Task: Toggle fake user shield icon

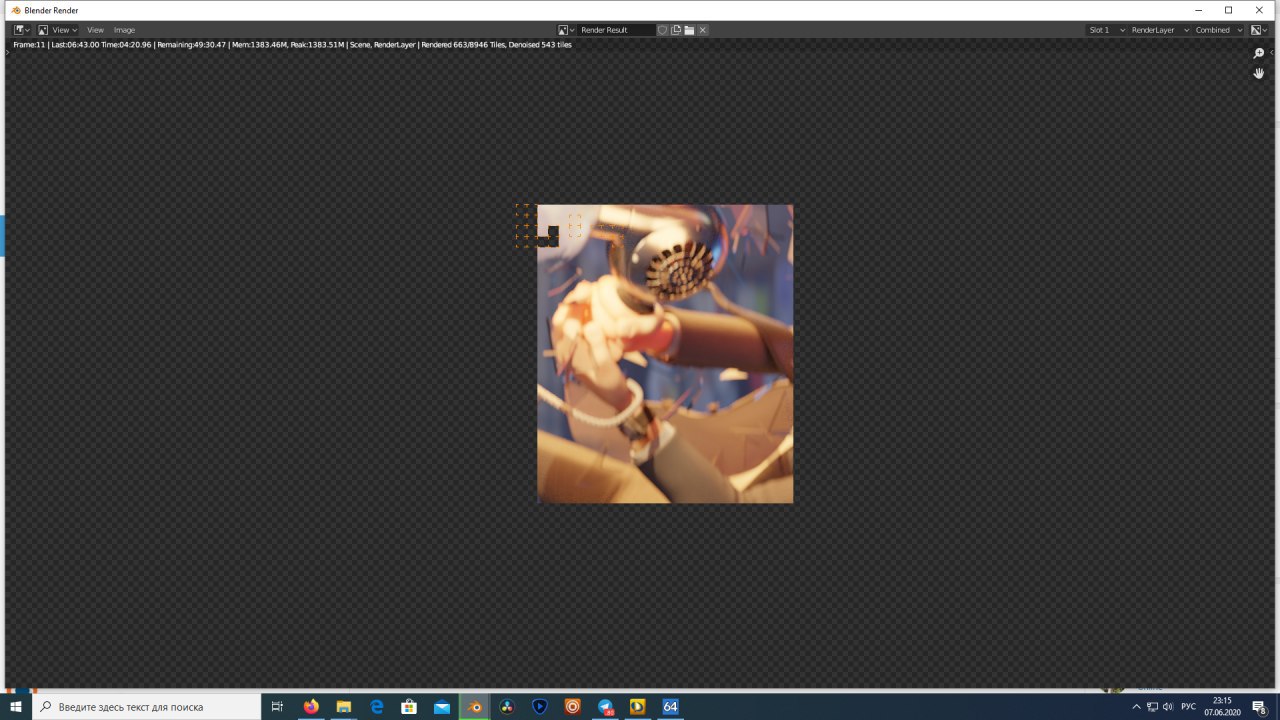Action: point(663,30)
